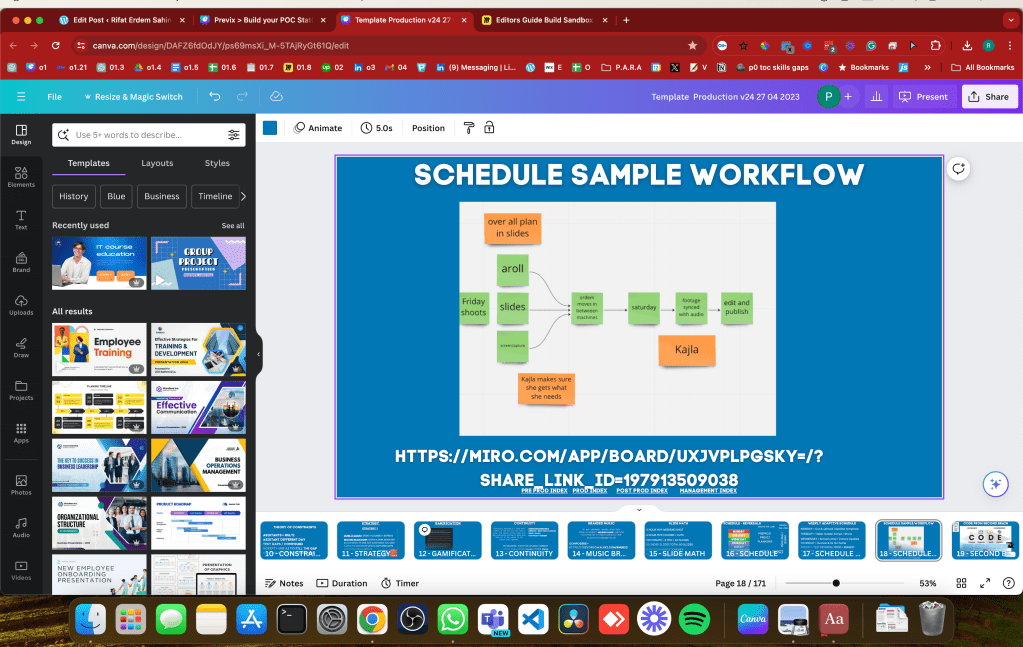Click the lock icon in toolbar
This screenshot has height=647, width=1023.
coord(489,128)
